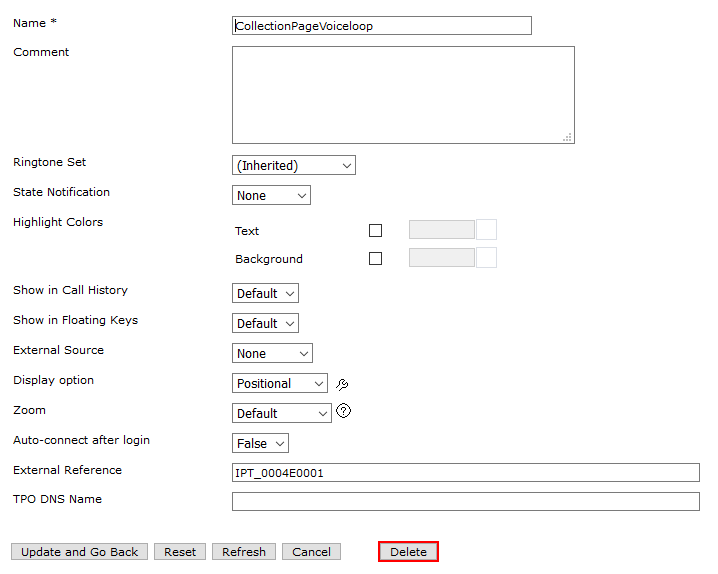Enable the Background highlight color checkbox
This screenshot has width=718, height=574.
coord(375,259)
